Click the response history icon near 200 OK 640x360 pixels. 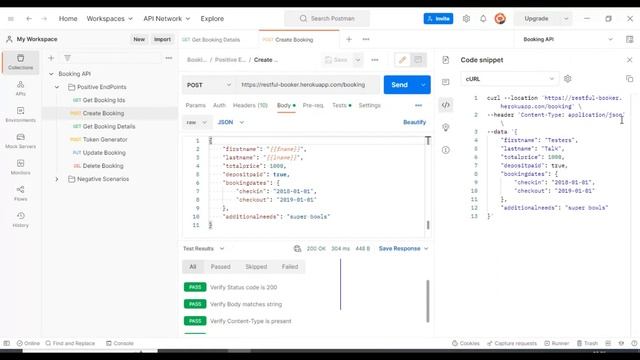[x=297, y=249]
